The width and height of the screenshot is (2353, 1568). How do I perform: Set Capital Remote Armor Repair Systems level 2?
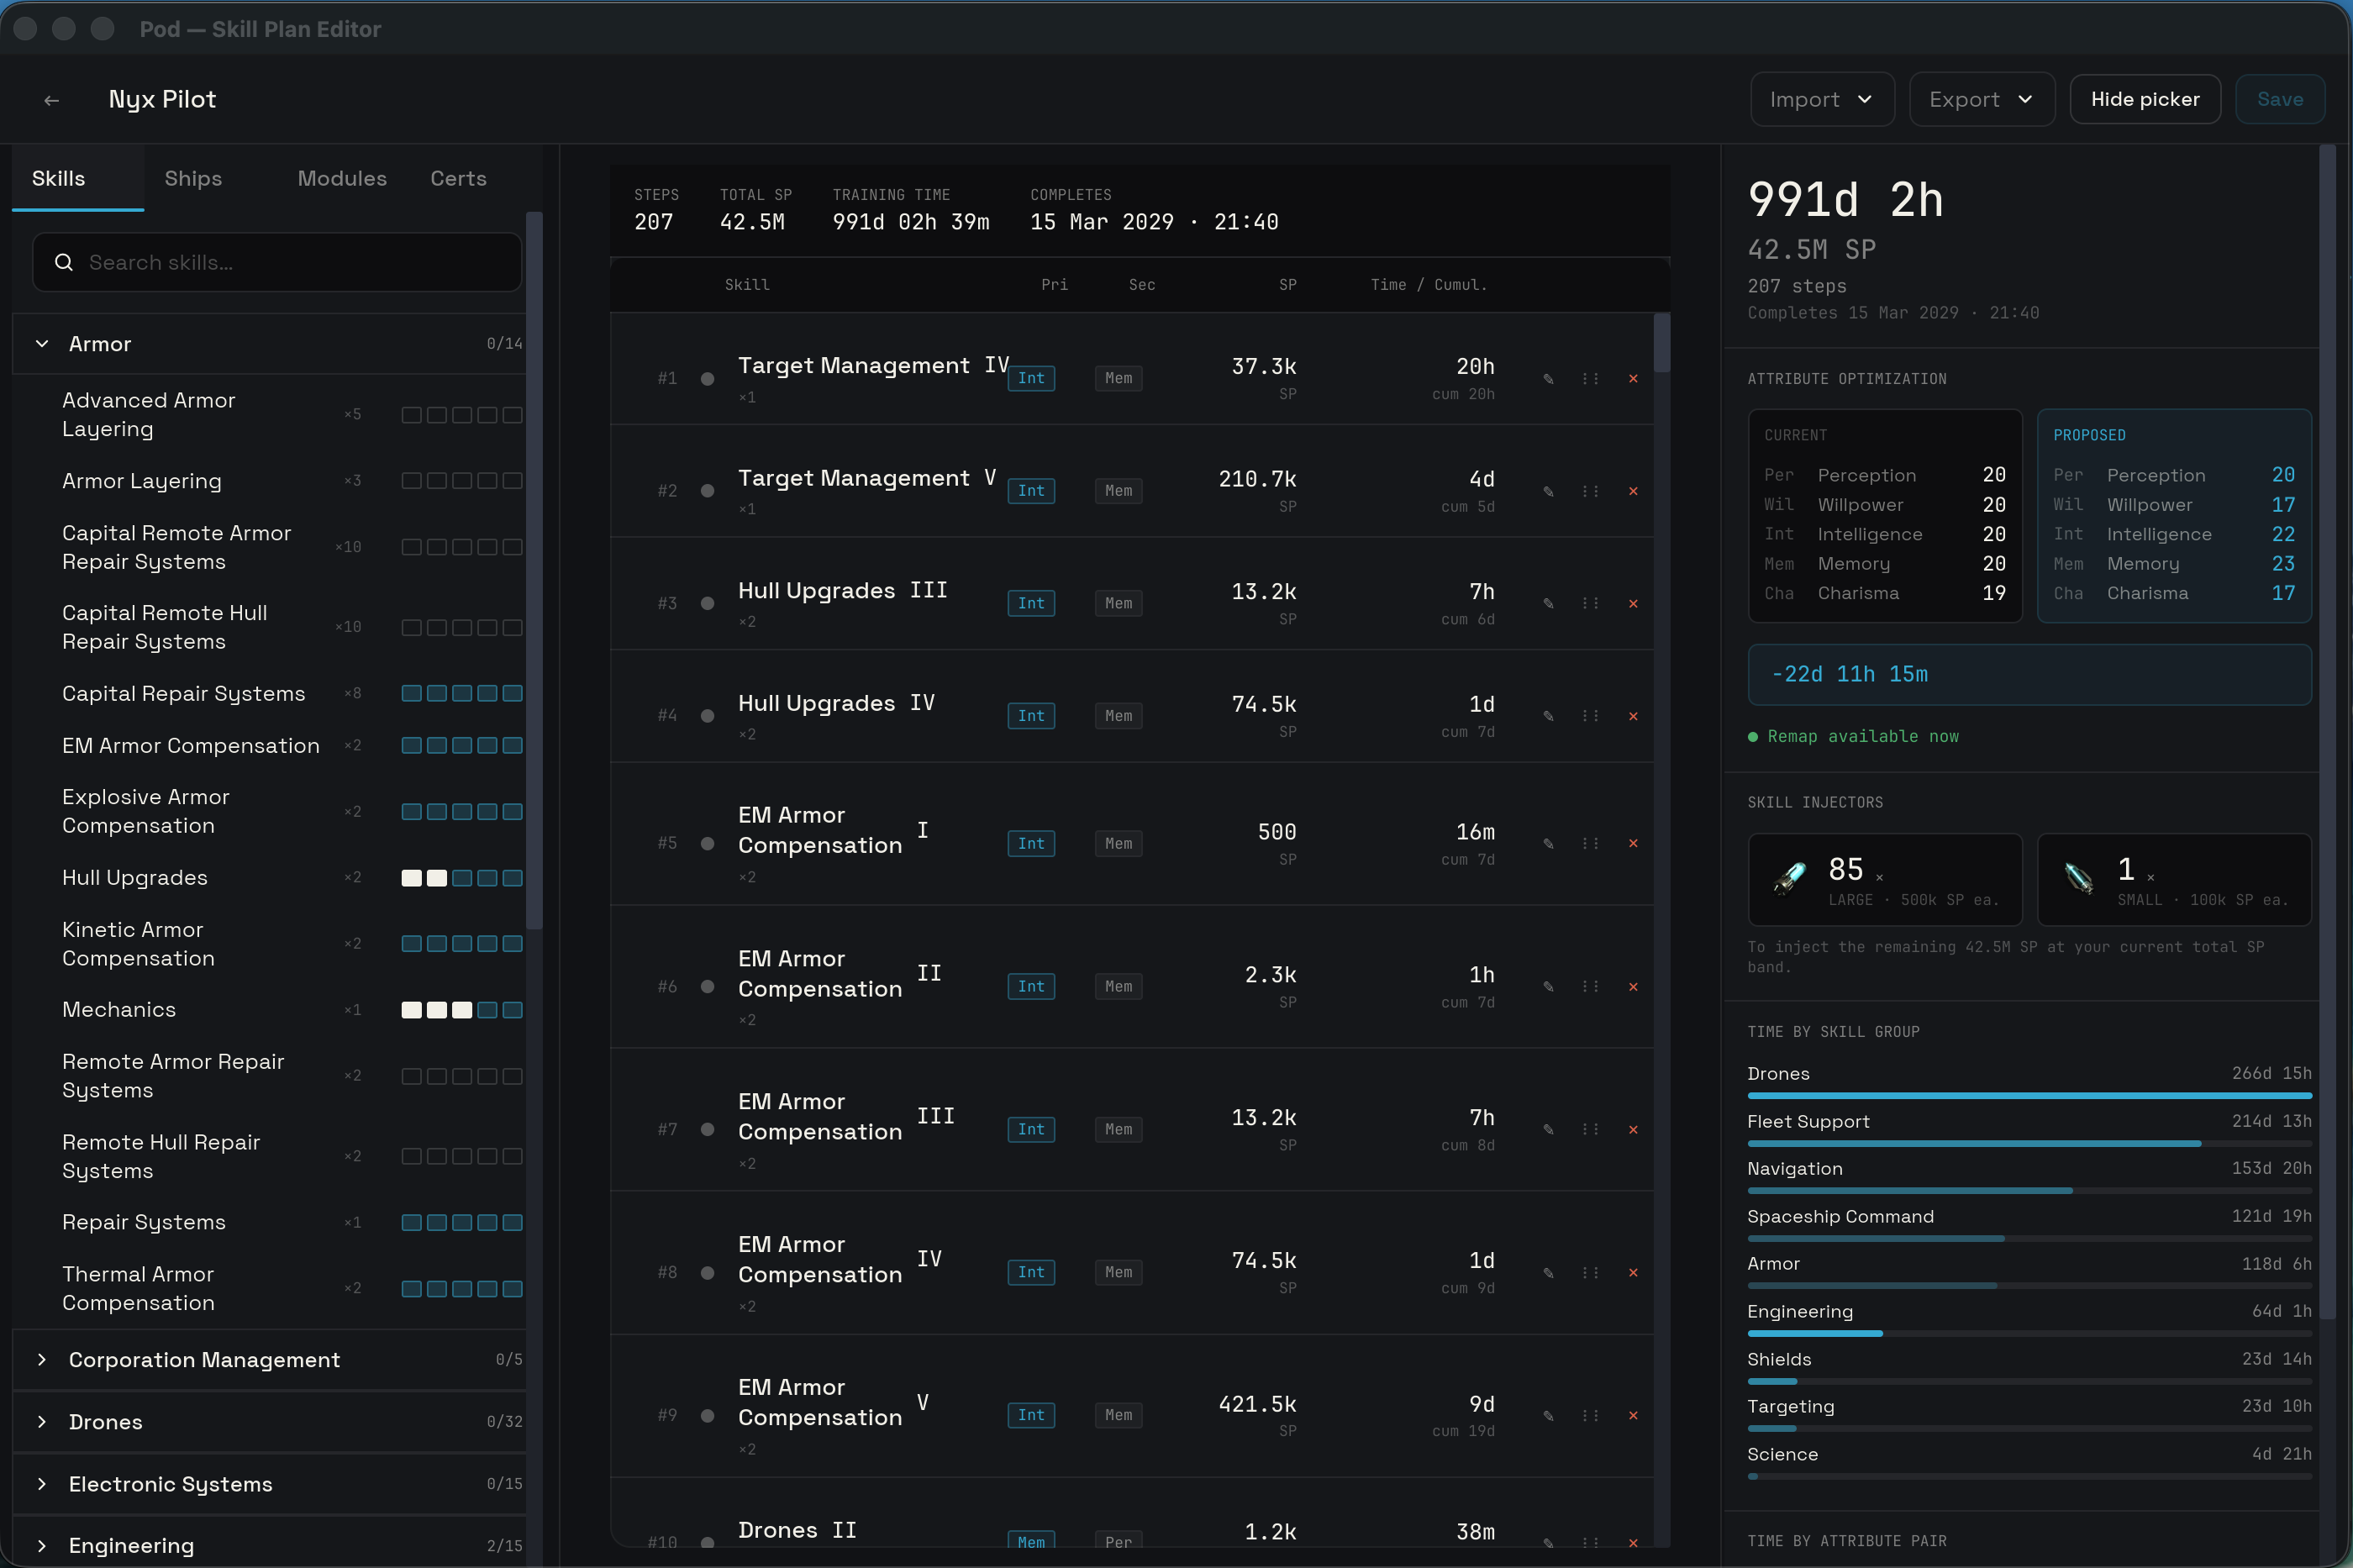pos(437,548)
